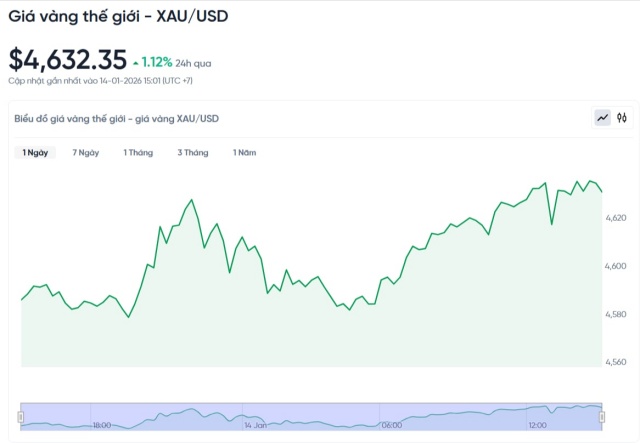Click the right handle of range slider
640x443 pixels.
click(602, 415)
